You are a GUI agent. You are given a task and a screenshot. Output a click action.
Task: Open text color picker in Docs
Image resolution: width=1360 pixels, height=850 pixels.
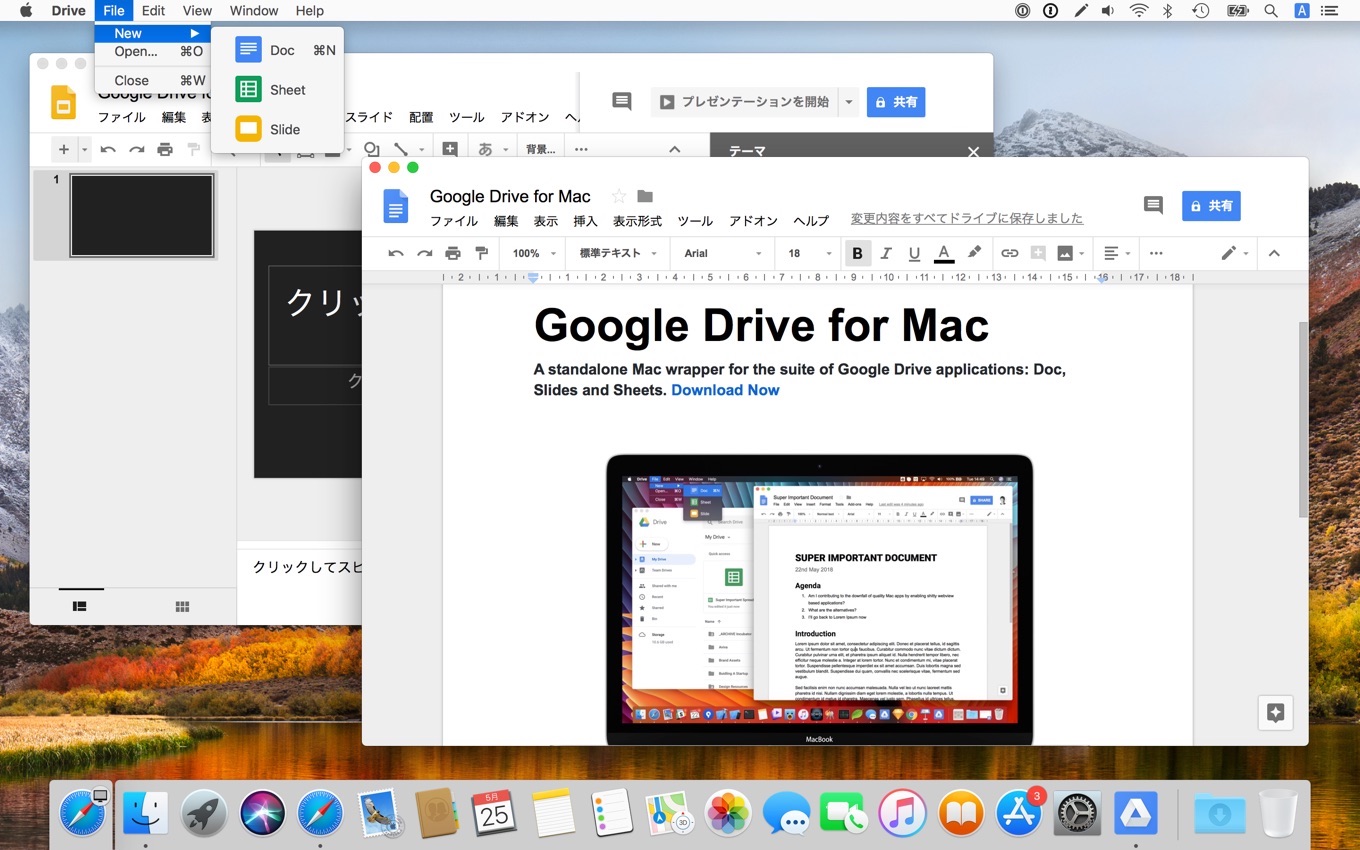coord(943,253)
